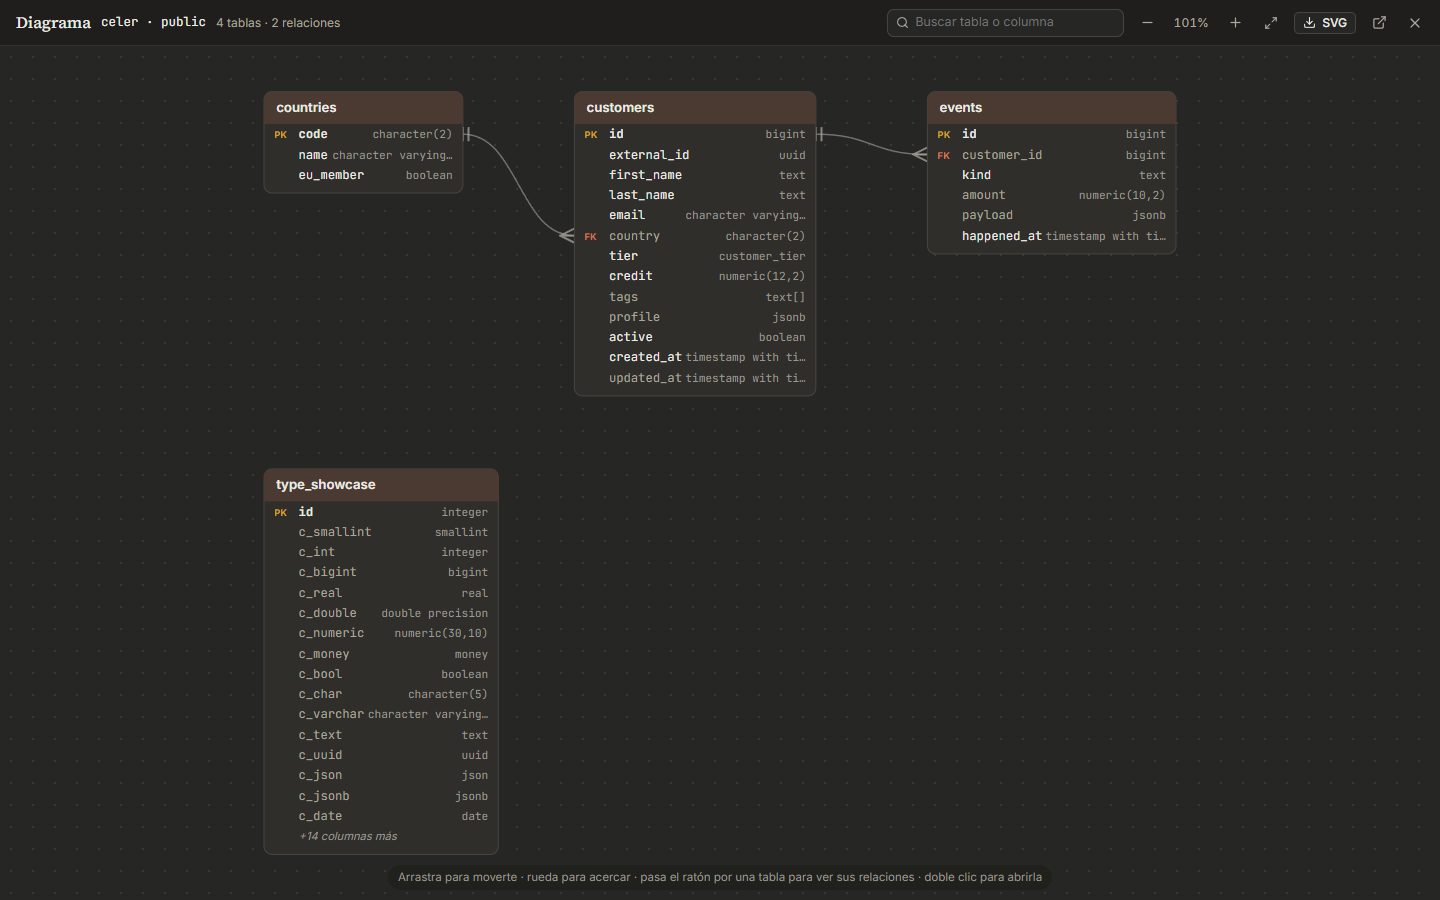Click the kind column in events
1440x900 pixels.
[1052, 175]
